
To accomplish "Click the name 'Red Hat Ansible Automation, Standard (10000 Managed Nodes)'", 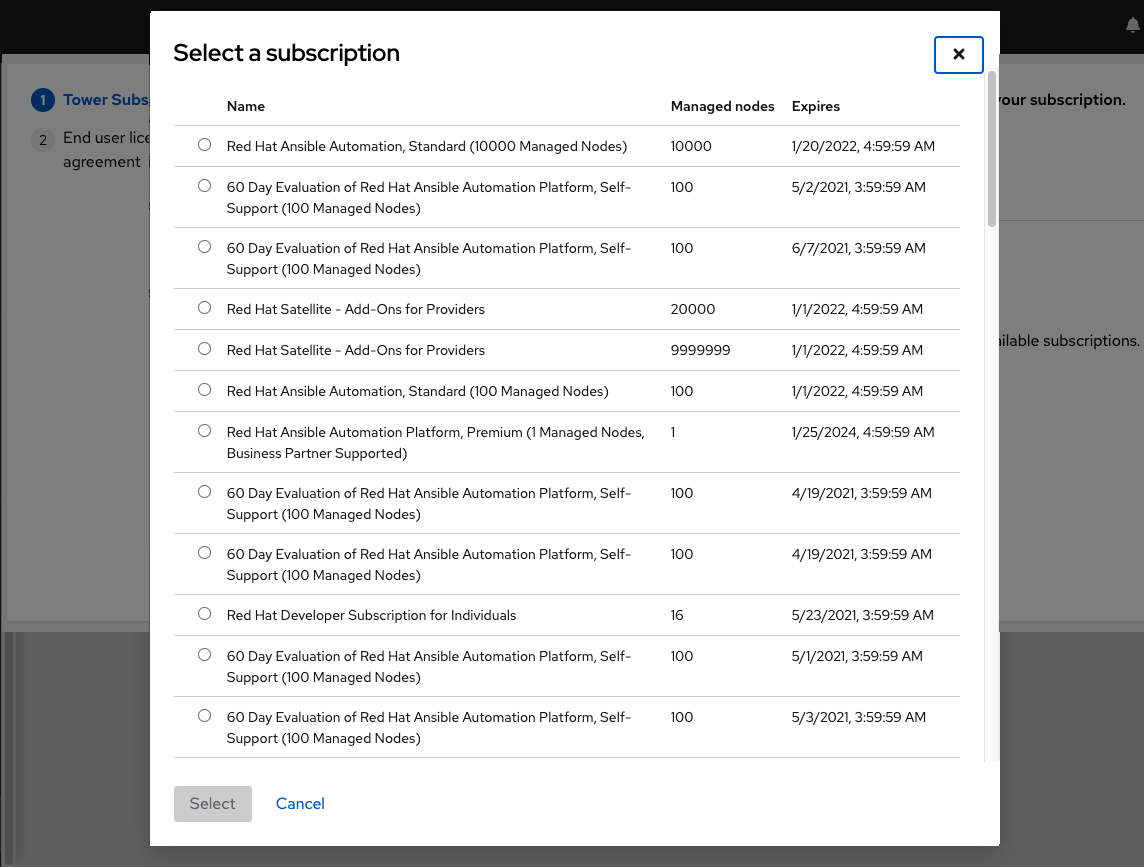I will tap(427, 146).
